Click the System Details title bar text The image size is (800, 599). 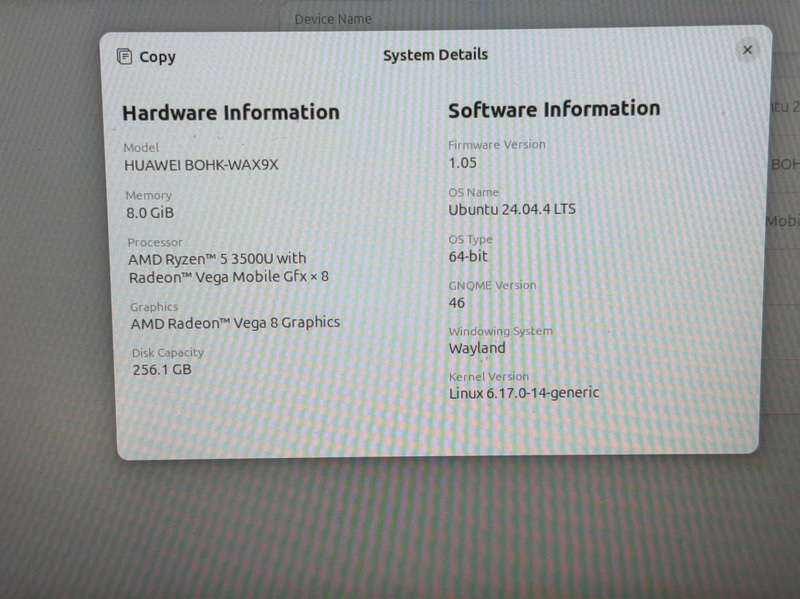pyautogui.click(x=435, y=55)
